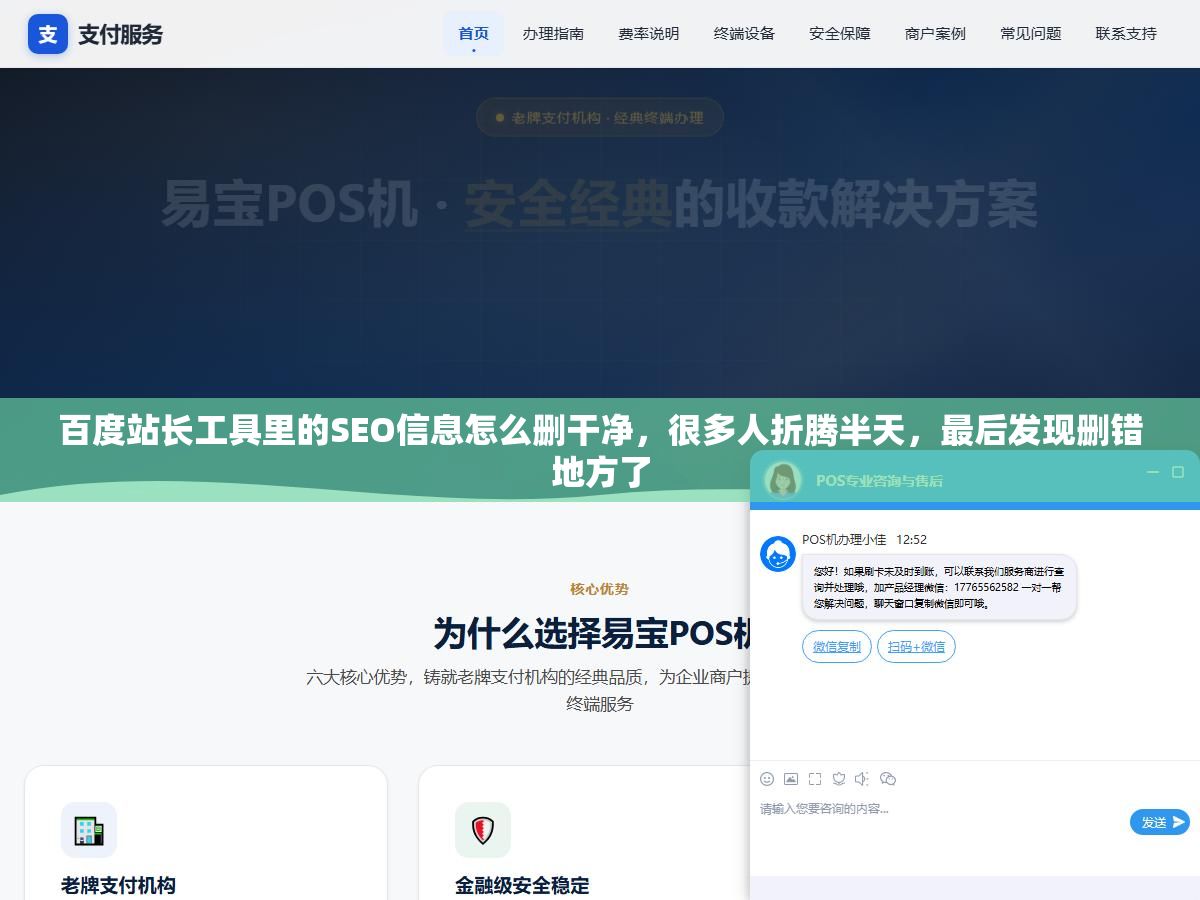The height and width of the screenshot is (900, 1200).
Task: Click the POS机办理小佳 sender name
Action: pos(844,539)
